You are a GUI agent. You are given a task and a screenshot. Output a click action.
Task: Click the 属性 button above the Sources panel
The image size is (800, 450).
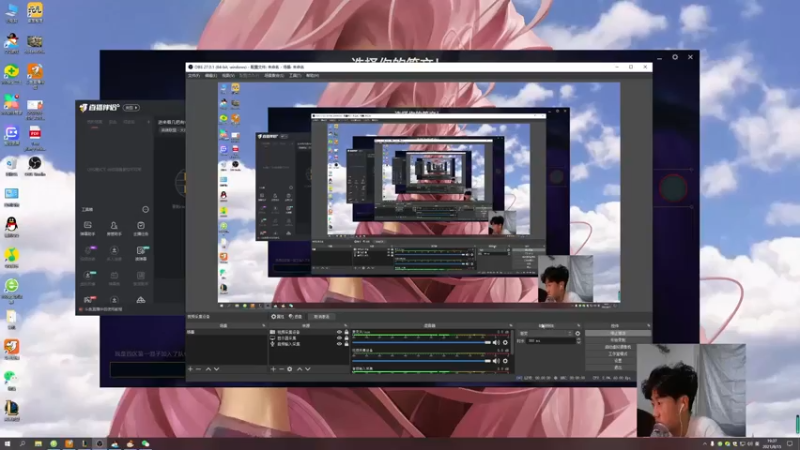click(x=277, y=317)
